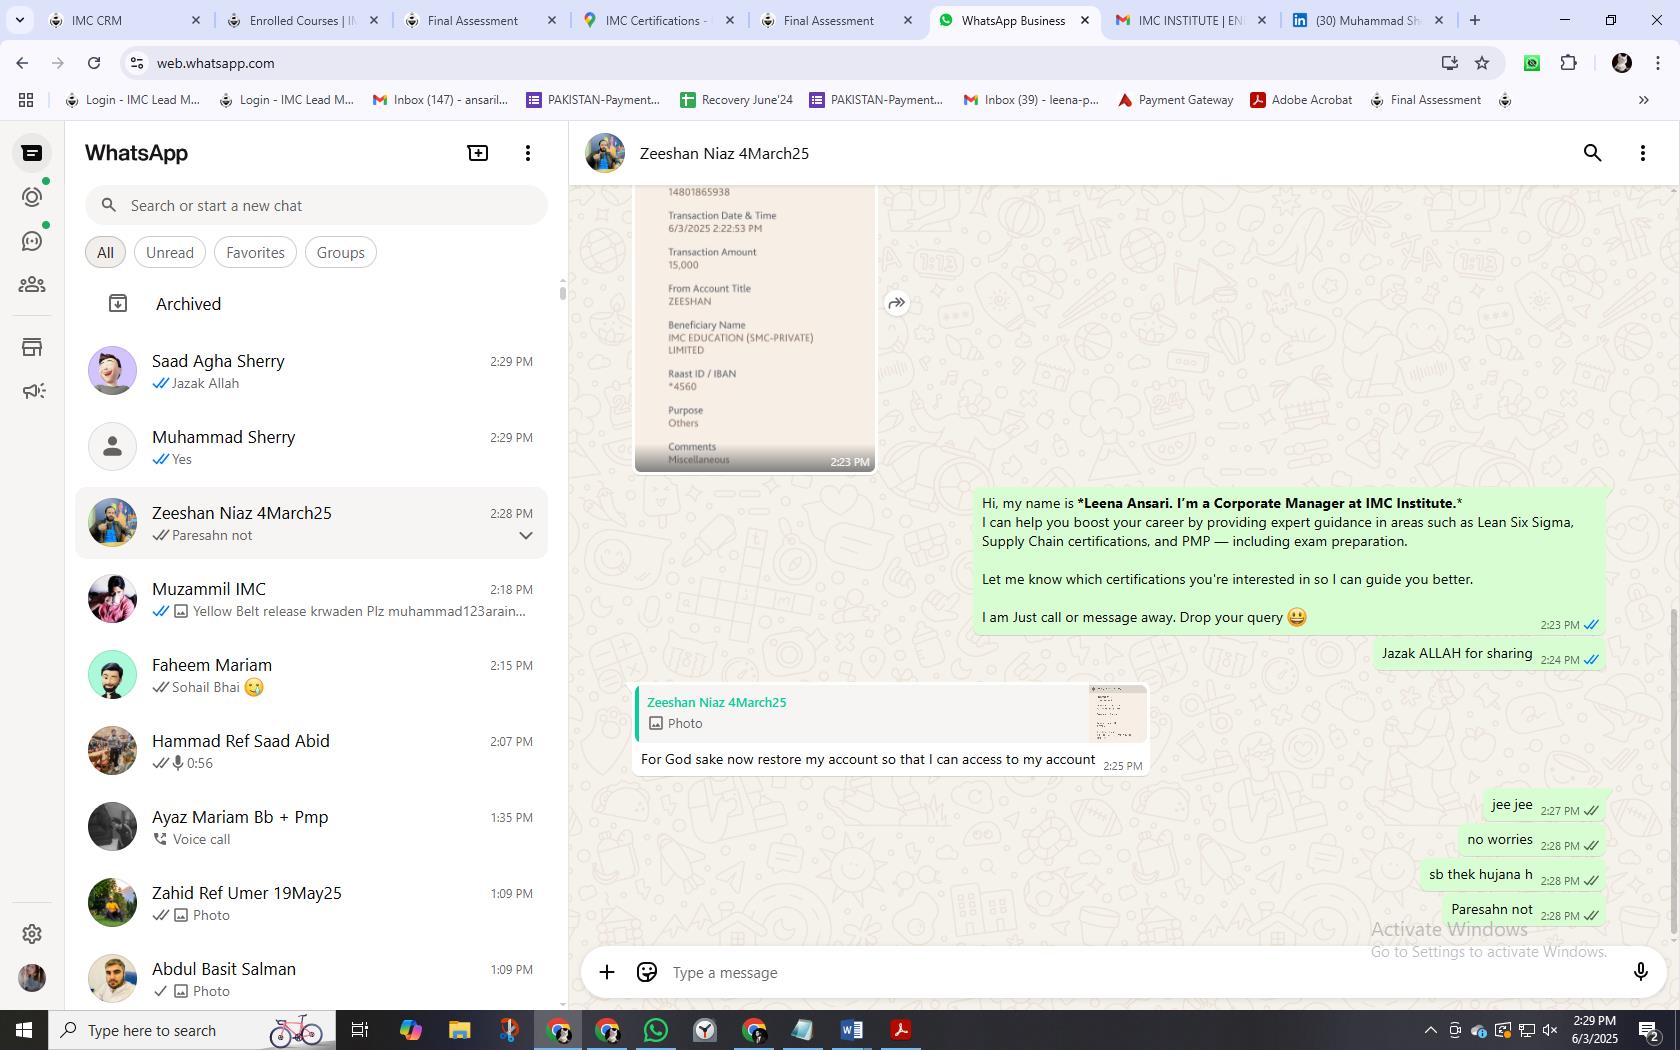Open Word from the taskbar
This screenshot has width=1680, height=1050.
[x=852, y=1030]
